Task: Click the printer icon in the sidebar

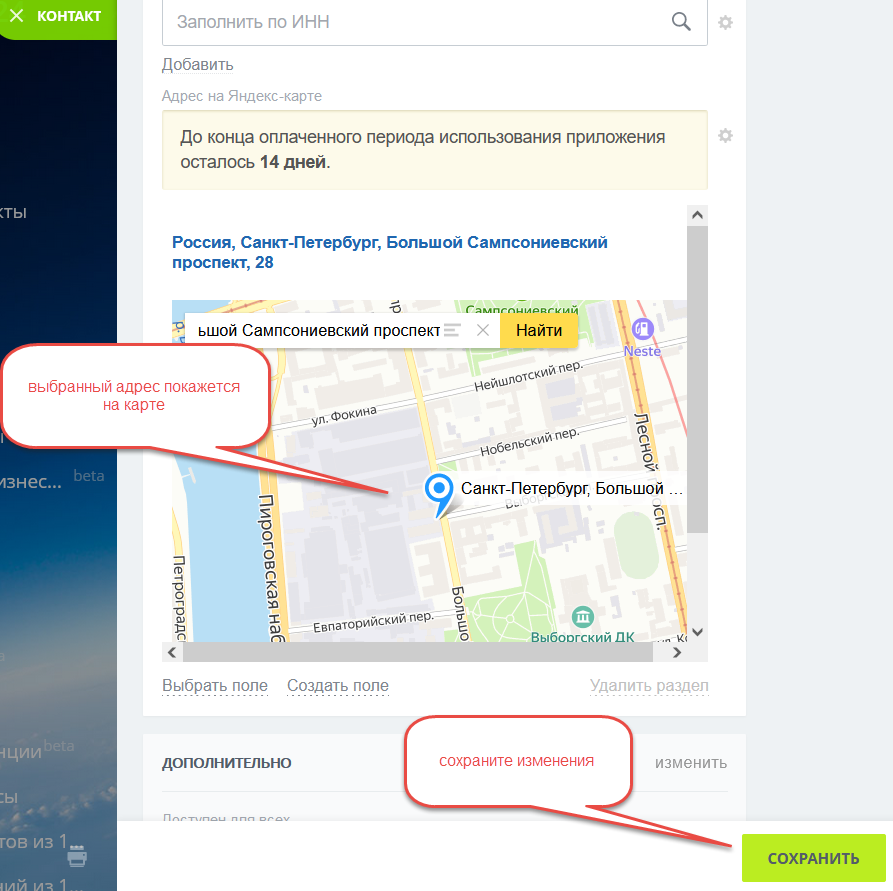Action: click(77, 856)
